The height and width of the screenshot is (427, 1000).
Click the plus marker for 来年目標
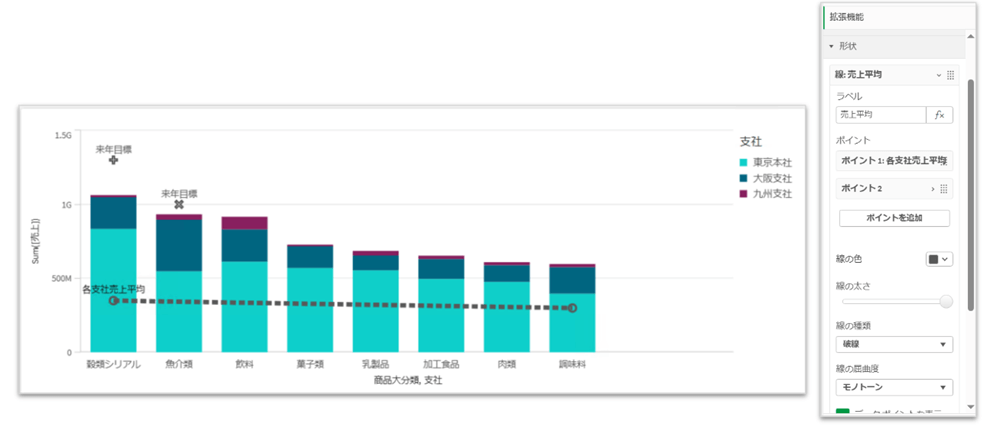[114, 160]
